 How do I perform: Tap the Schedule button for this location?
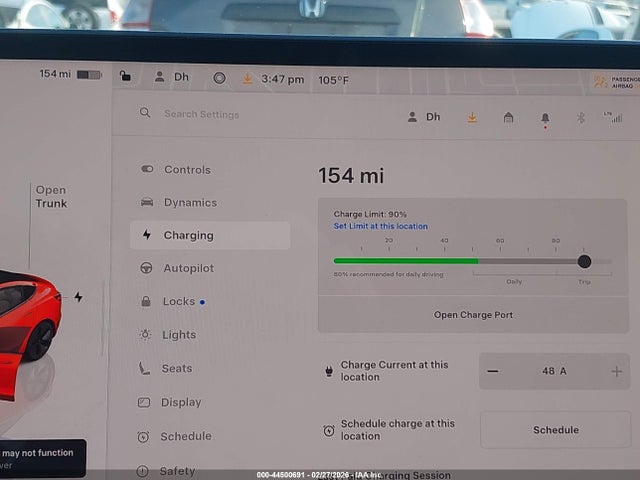(556, 430)
